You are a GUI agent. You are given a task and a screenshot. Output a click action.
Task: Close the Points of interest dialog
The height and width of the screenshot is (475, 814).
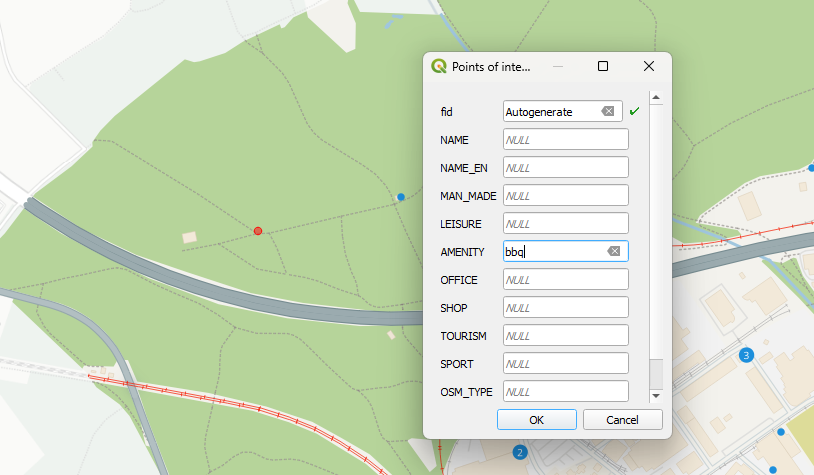click(649, 67)
